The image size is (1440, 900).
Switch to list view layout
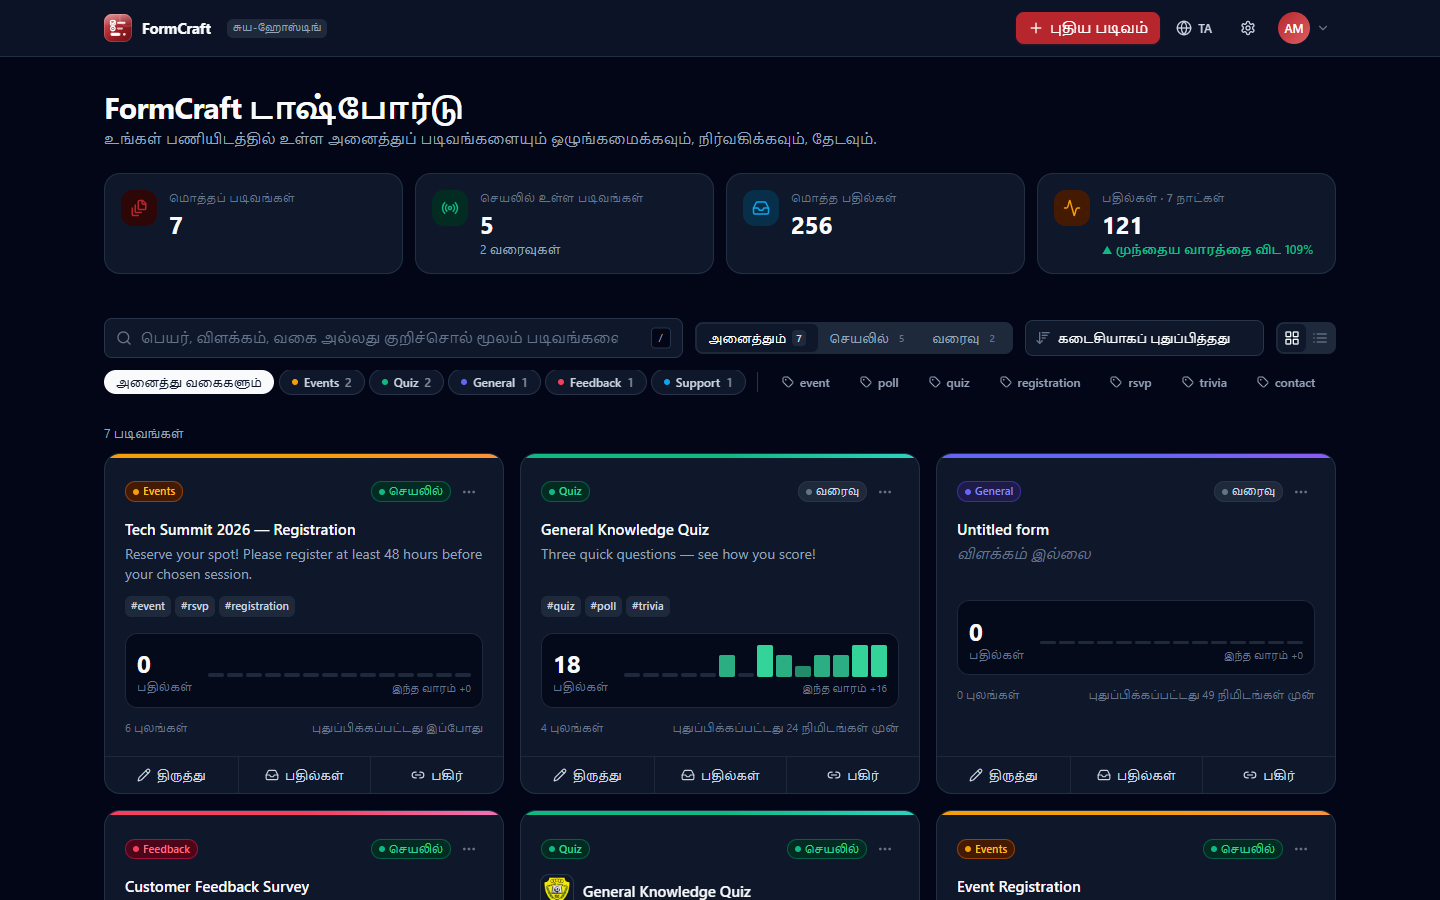(x=1320, y=338)
